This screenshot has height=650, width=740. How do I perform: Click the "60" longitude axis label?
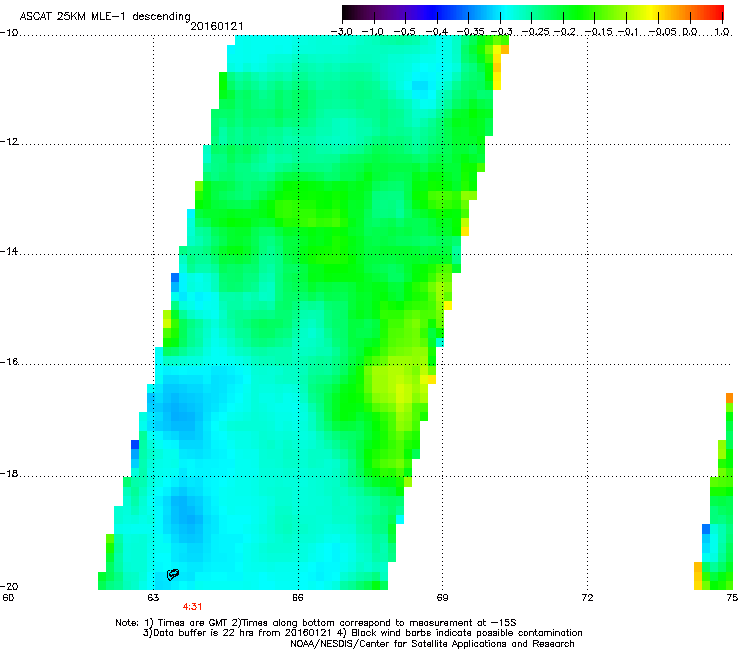(8, 598)
